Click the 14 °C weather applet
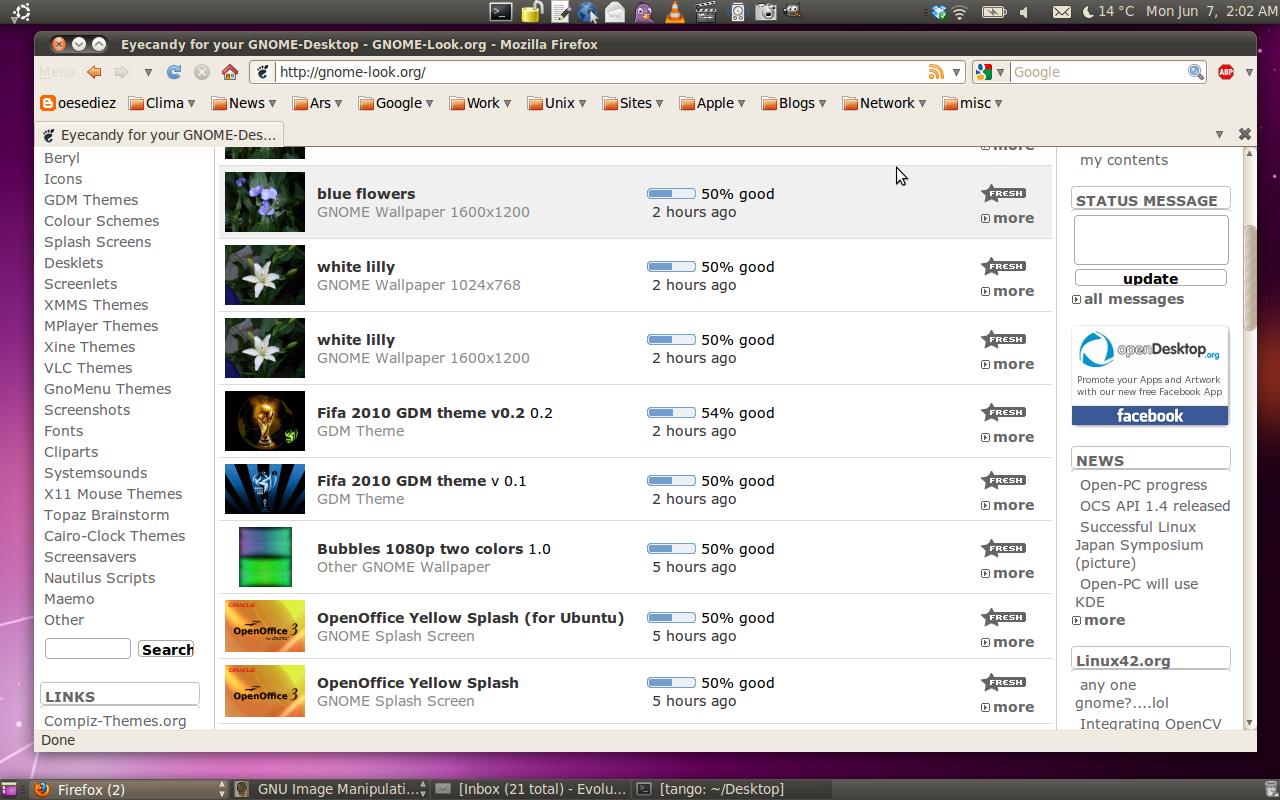 pos(1108,12)
